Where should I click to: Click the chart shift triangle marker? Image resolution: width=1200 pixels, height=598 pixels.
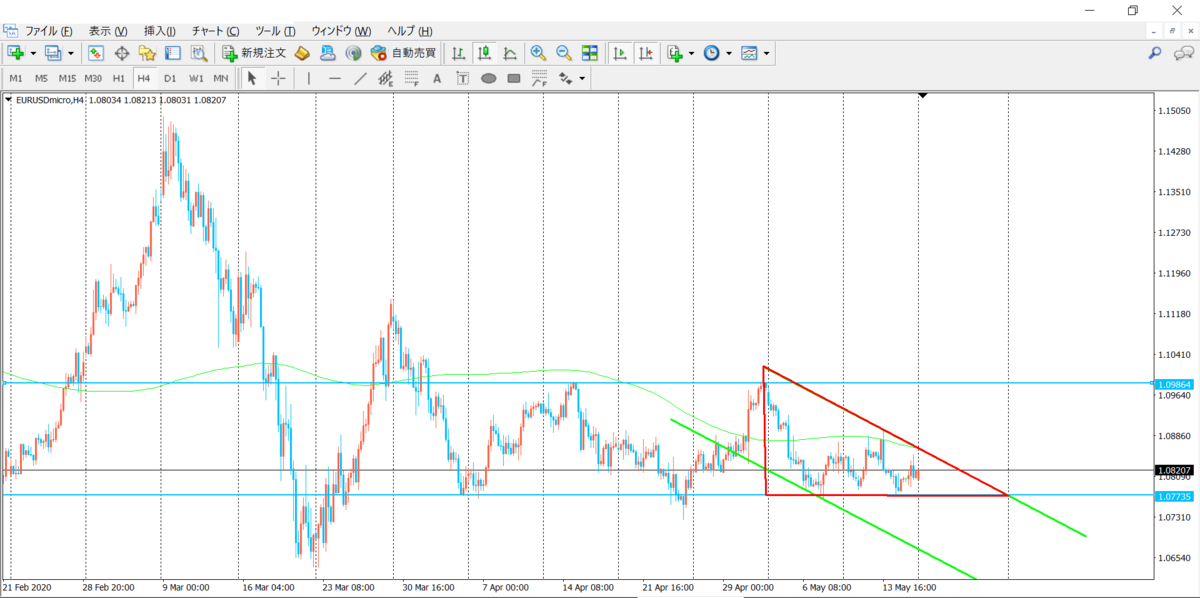(923, 95)
